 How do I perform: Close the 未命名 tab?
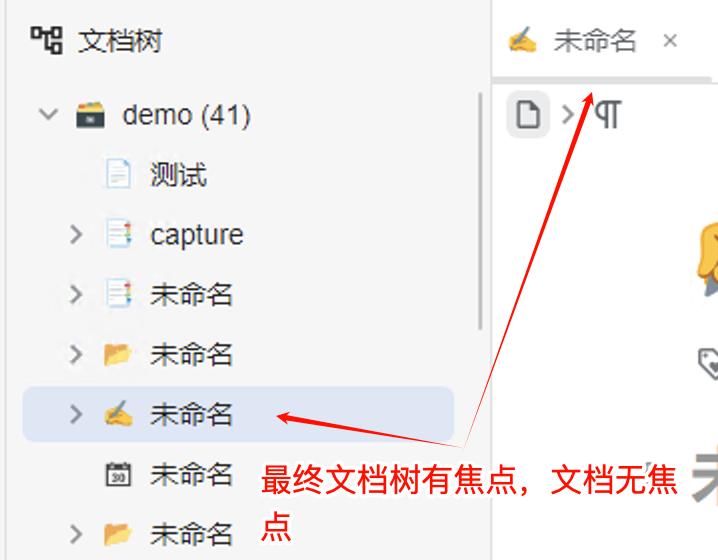pyautogui.click(x=670, y=41)
